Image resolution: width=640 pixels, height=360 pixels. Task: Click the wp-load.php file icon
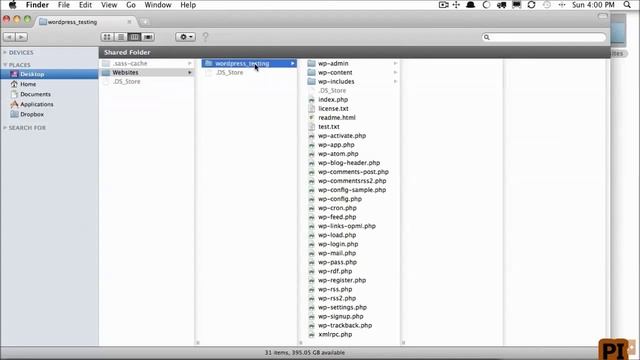click(x=311, y=236)
